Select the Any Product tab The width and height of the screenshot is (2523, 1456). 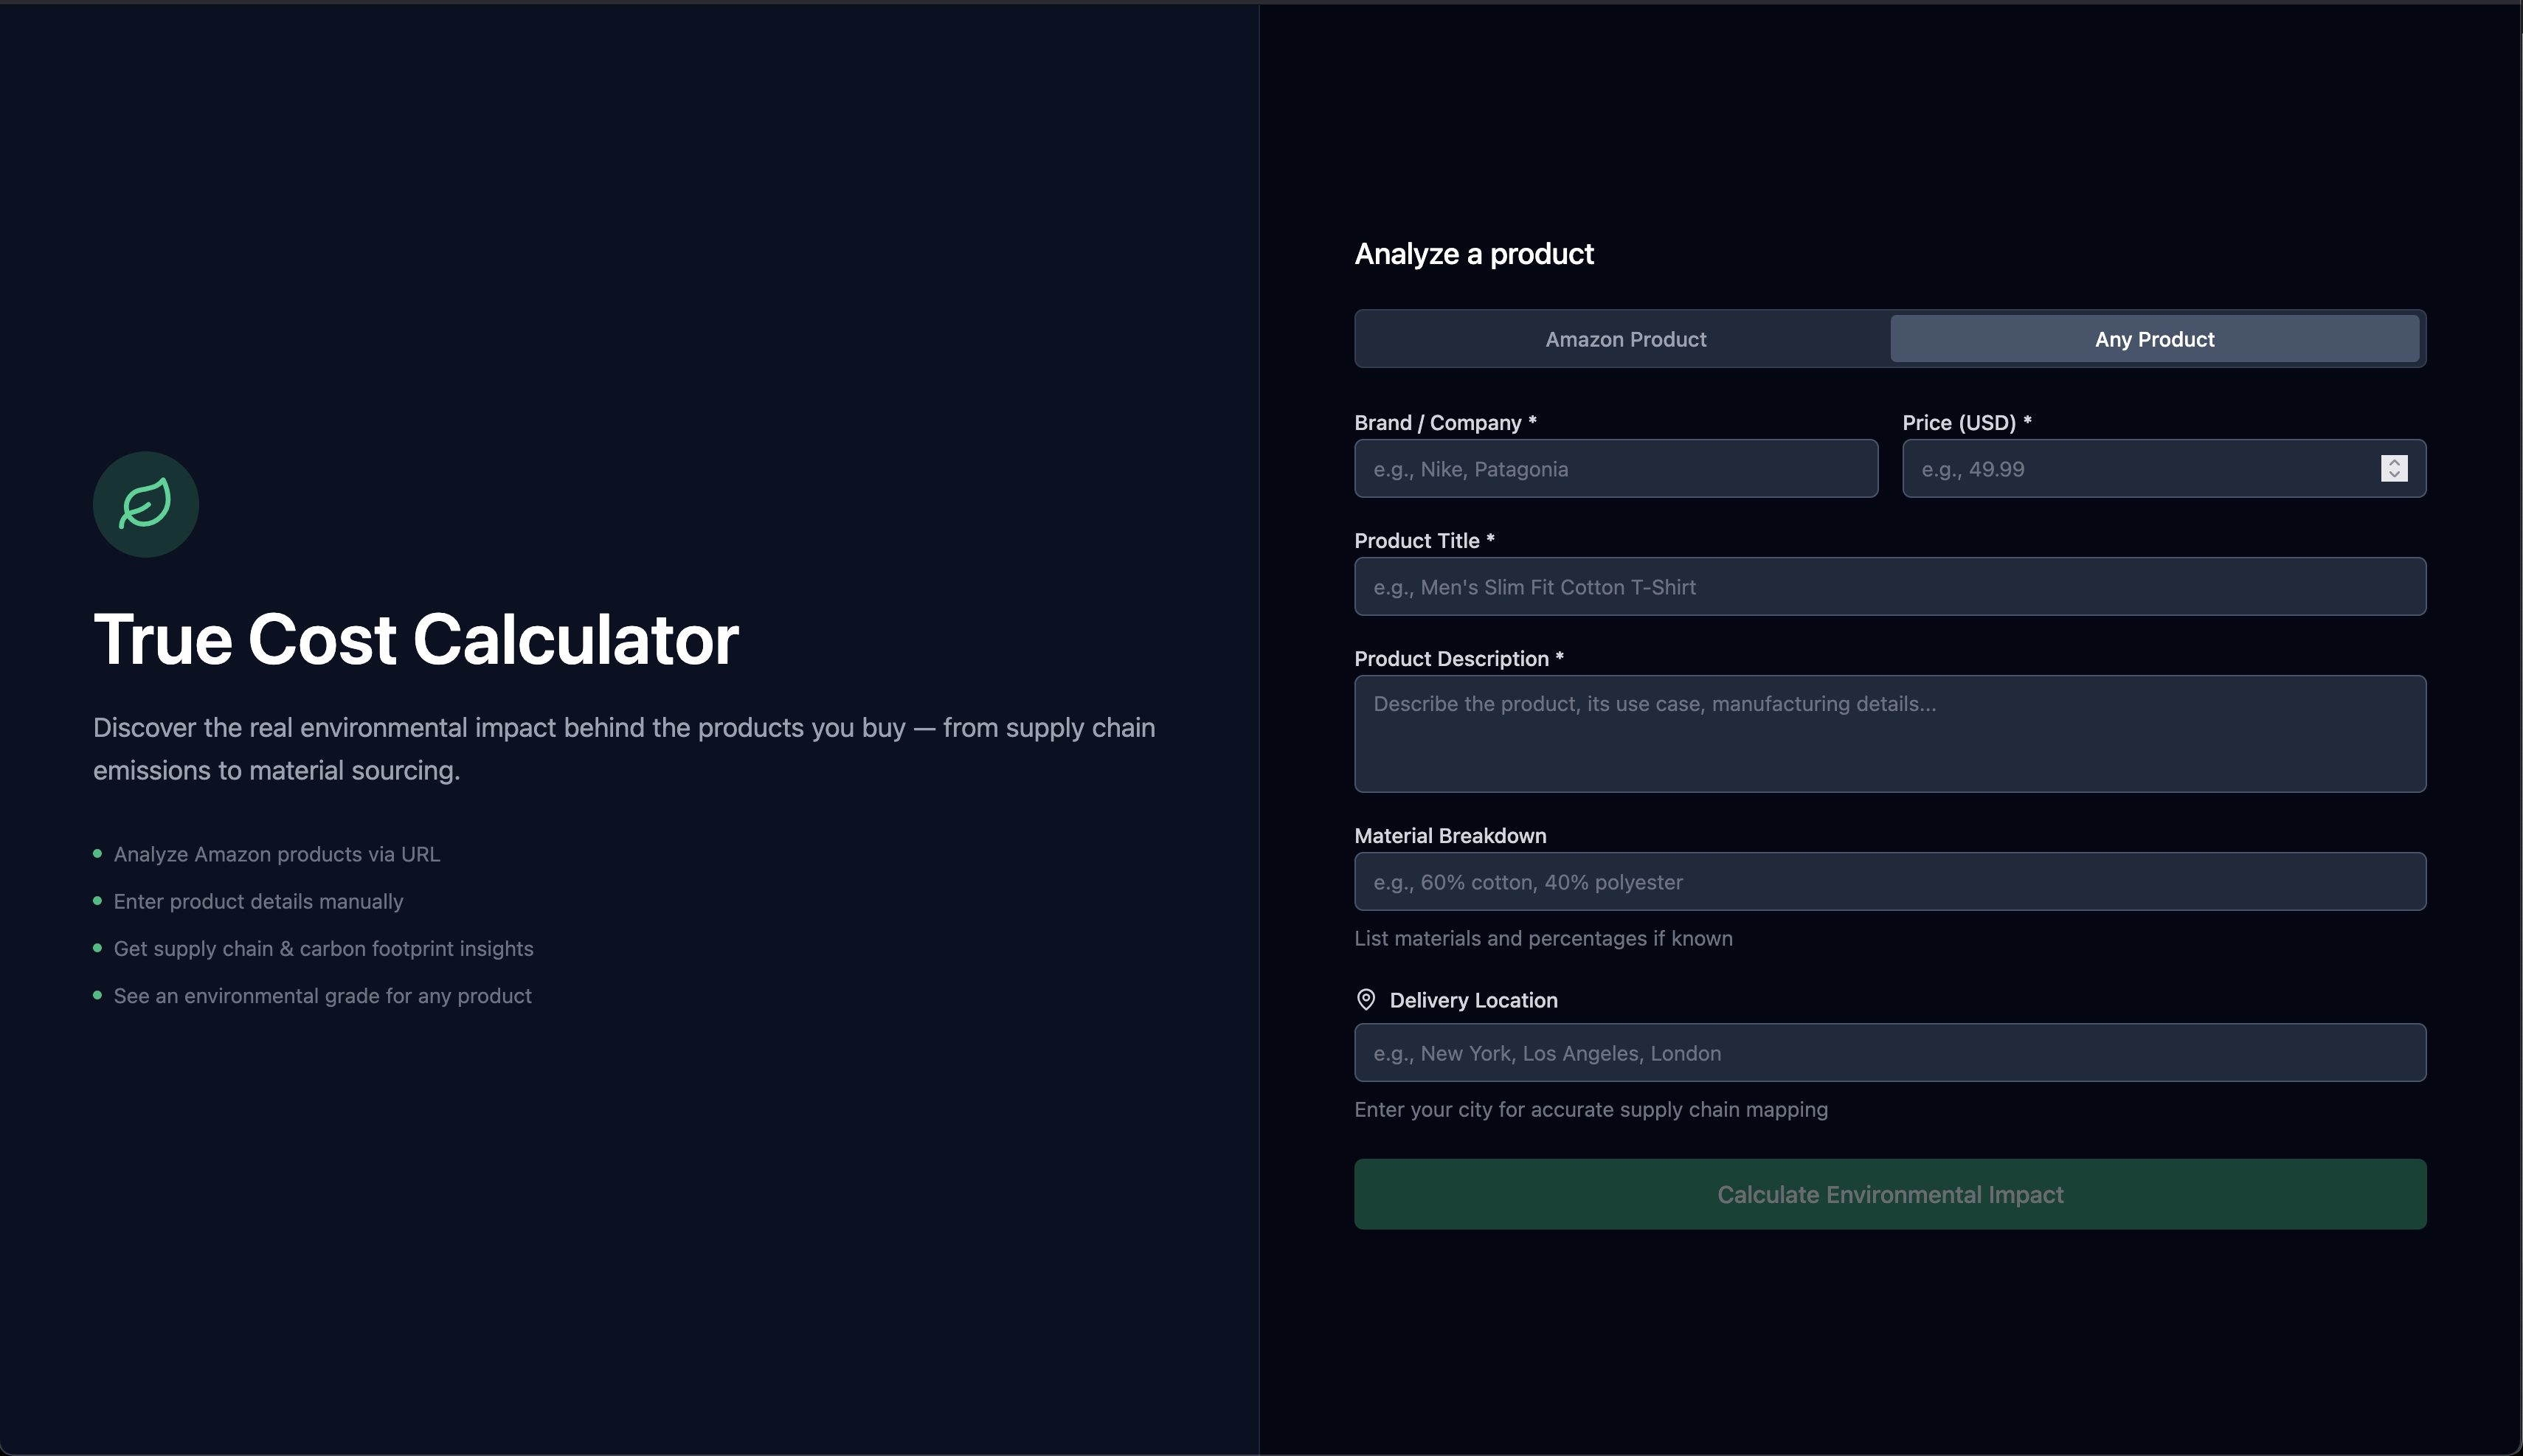tap(2154, 339)
